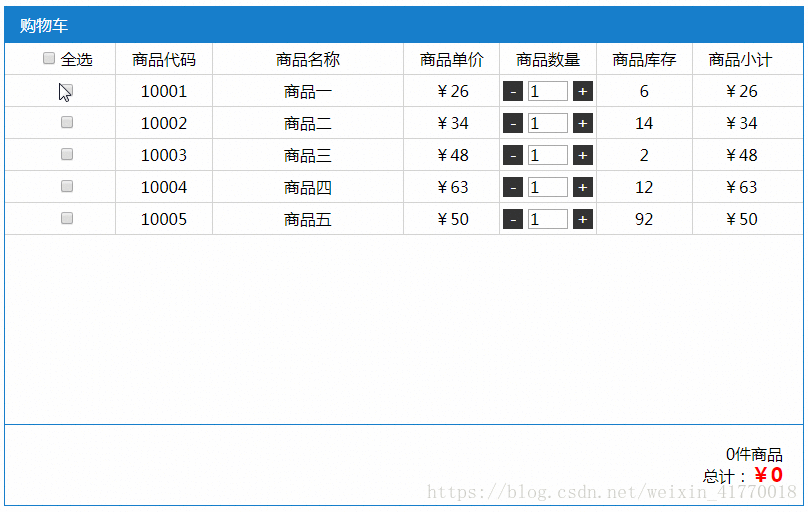Select product code 10001 cell
The height and width of the screenshot is (512, 808).
[x=164, y=91]
